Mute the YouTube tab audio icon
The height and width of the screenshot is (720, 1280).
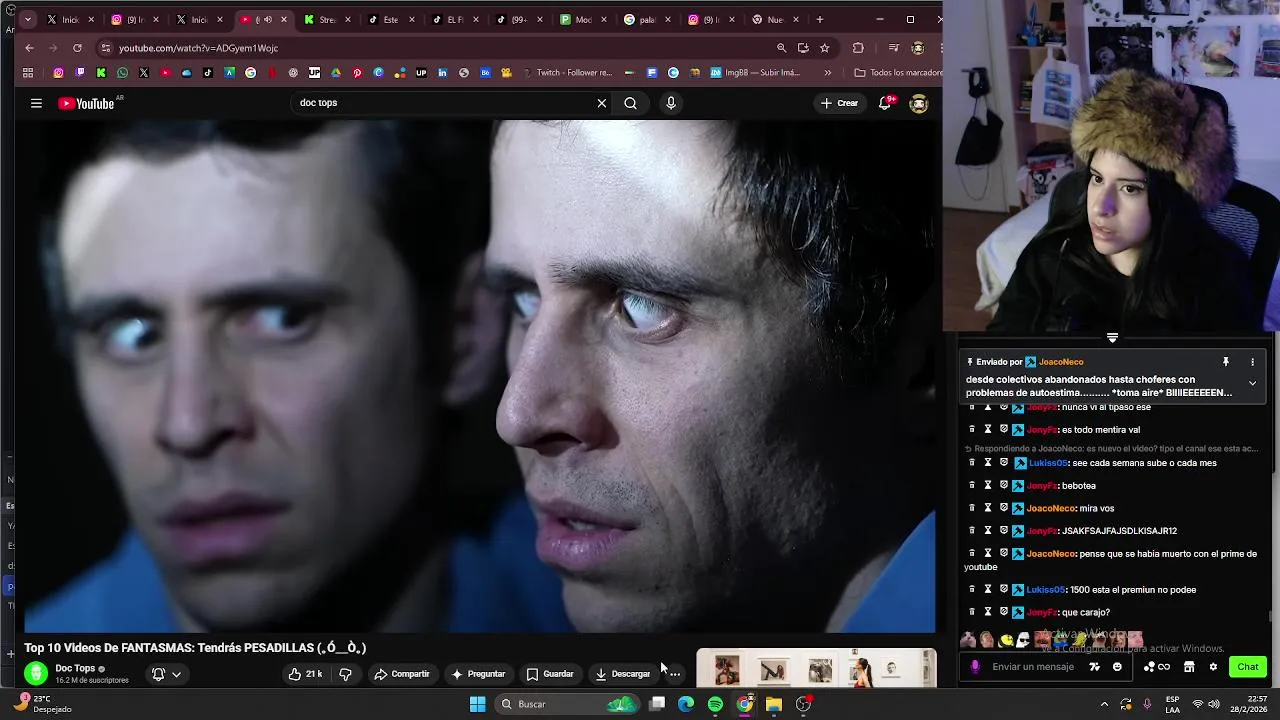tap(267, 19)
